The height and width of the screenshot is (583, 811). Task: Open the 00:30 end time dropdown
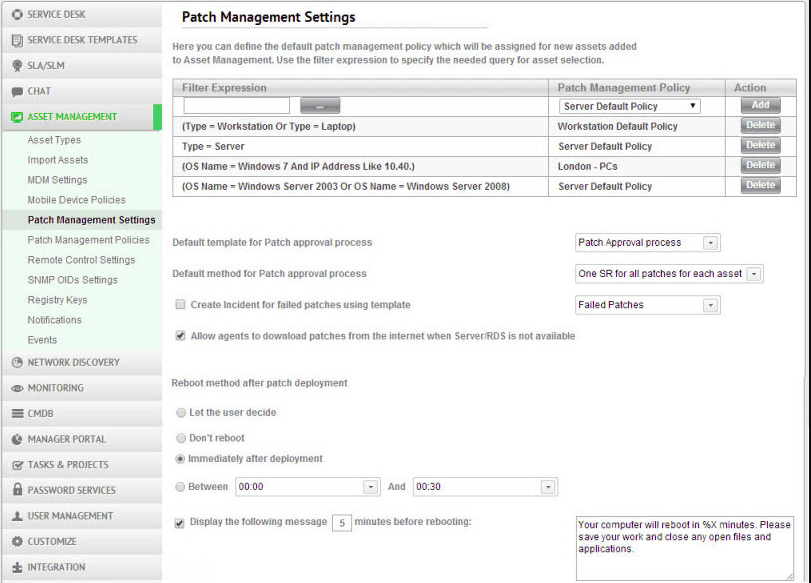(x=485, y=487)
